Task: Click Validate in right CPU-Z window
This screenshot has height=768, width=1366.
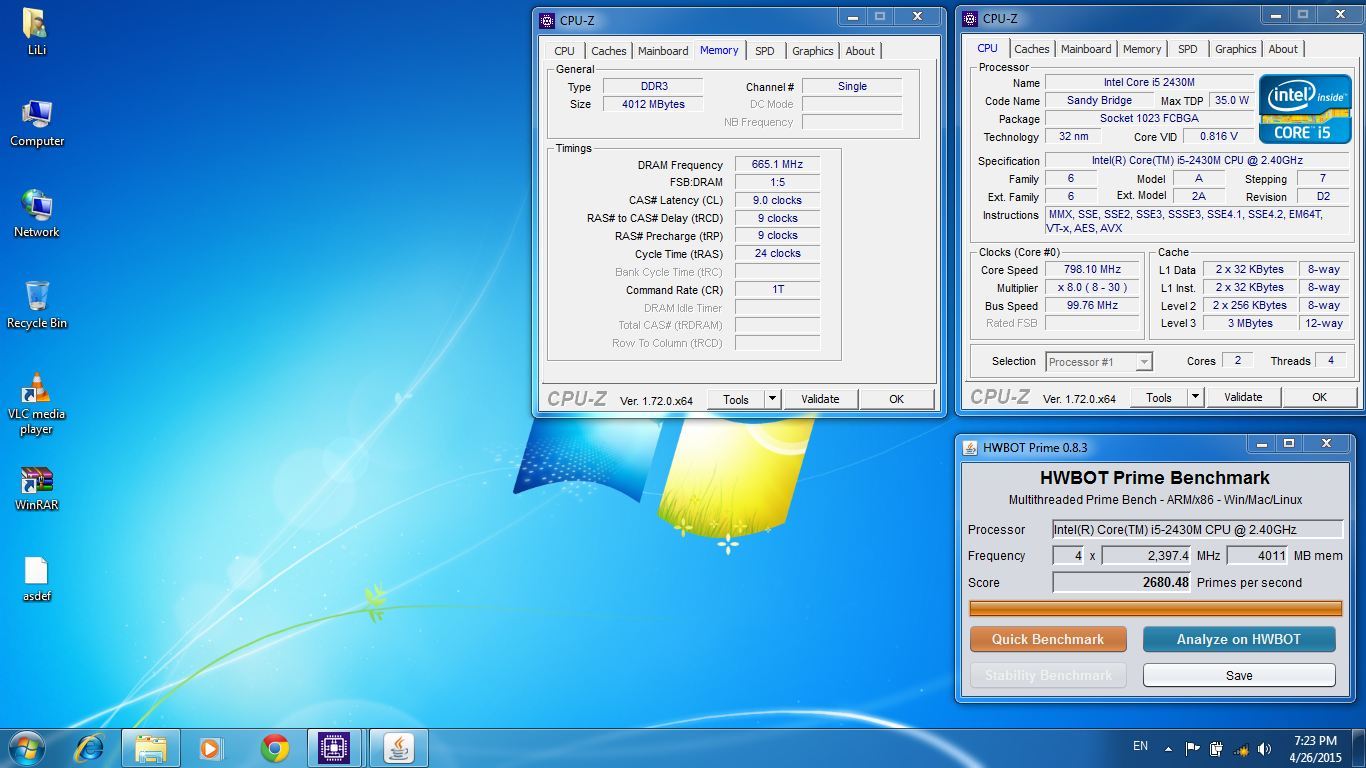Action: [1243, 397]
